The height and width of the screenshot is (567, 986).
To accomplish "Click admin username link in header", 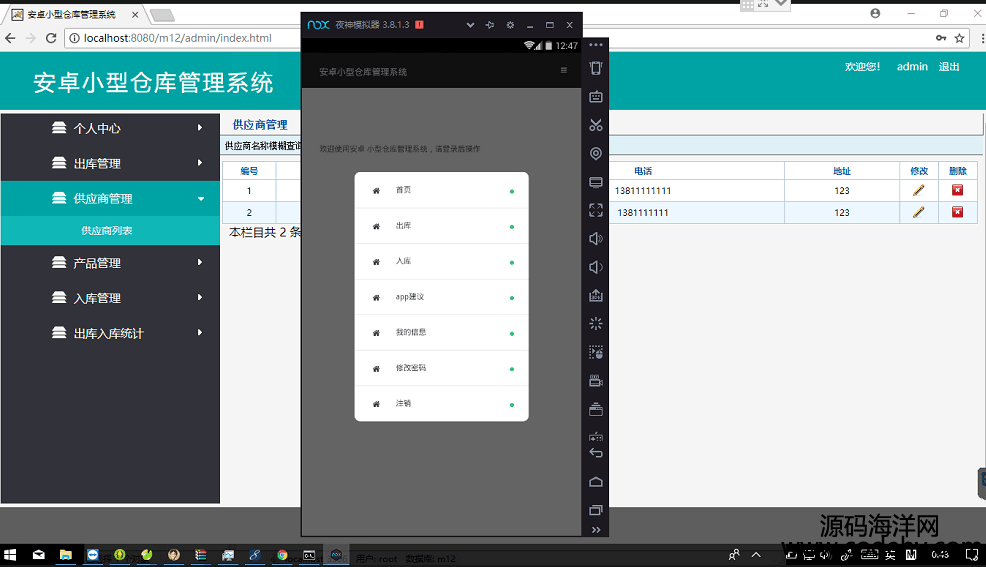I will (x=912, y=67).
